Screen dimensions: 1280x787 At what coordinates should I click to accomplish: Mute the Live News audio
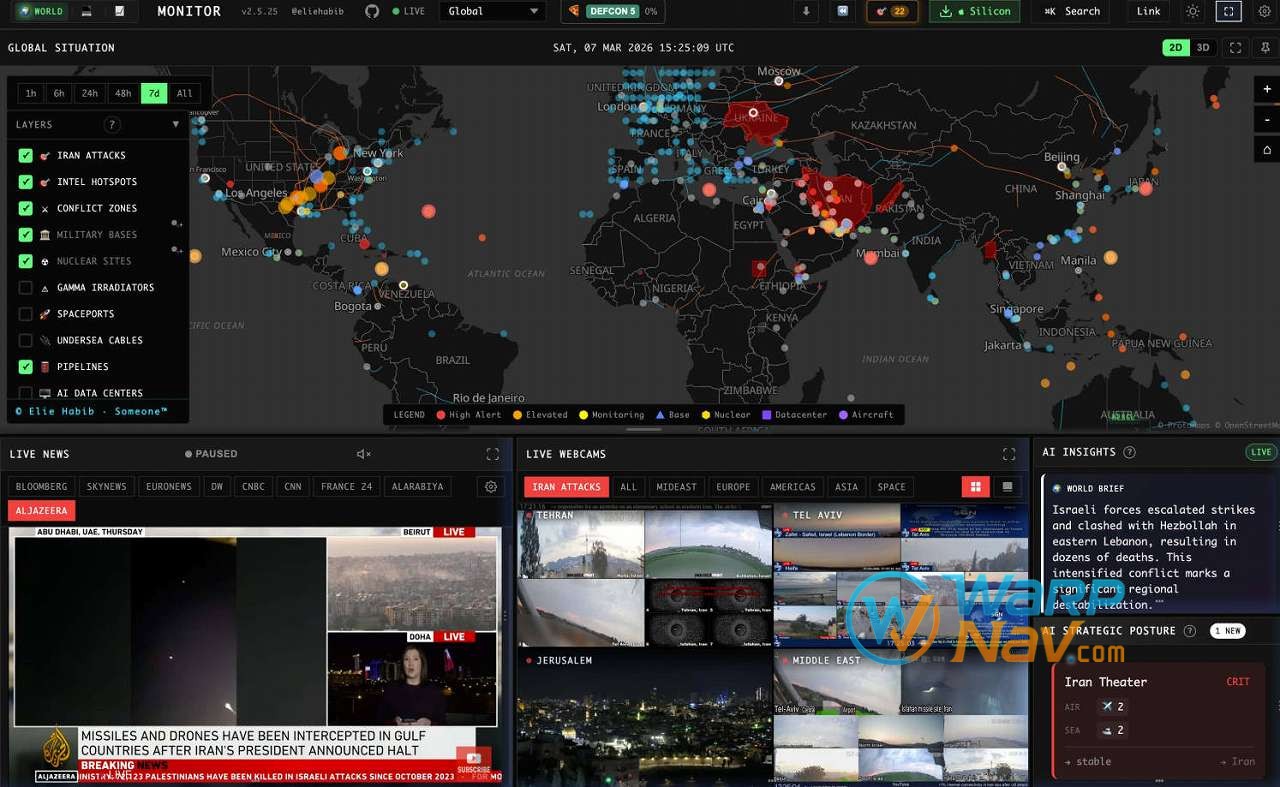click(x=361, y=453)
